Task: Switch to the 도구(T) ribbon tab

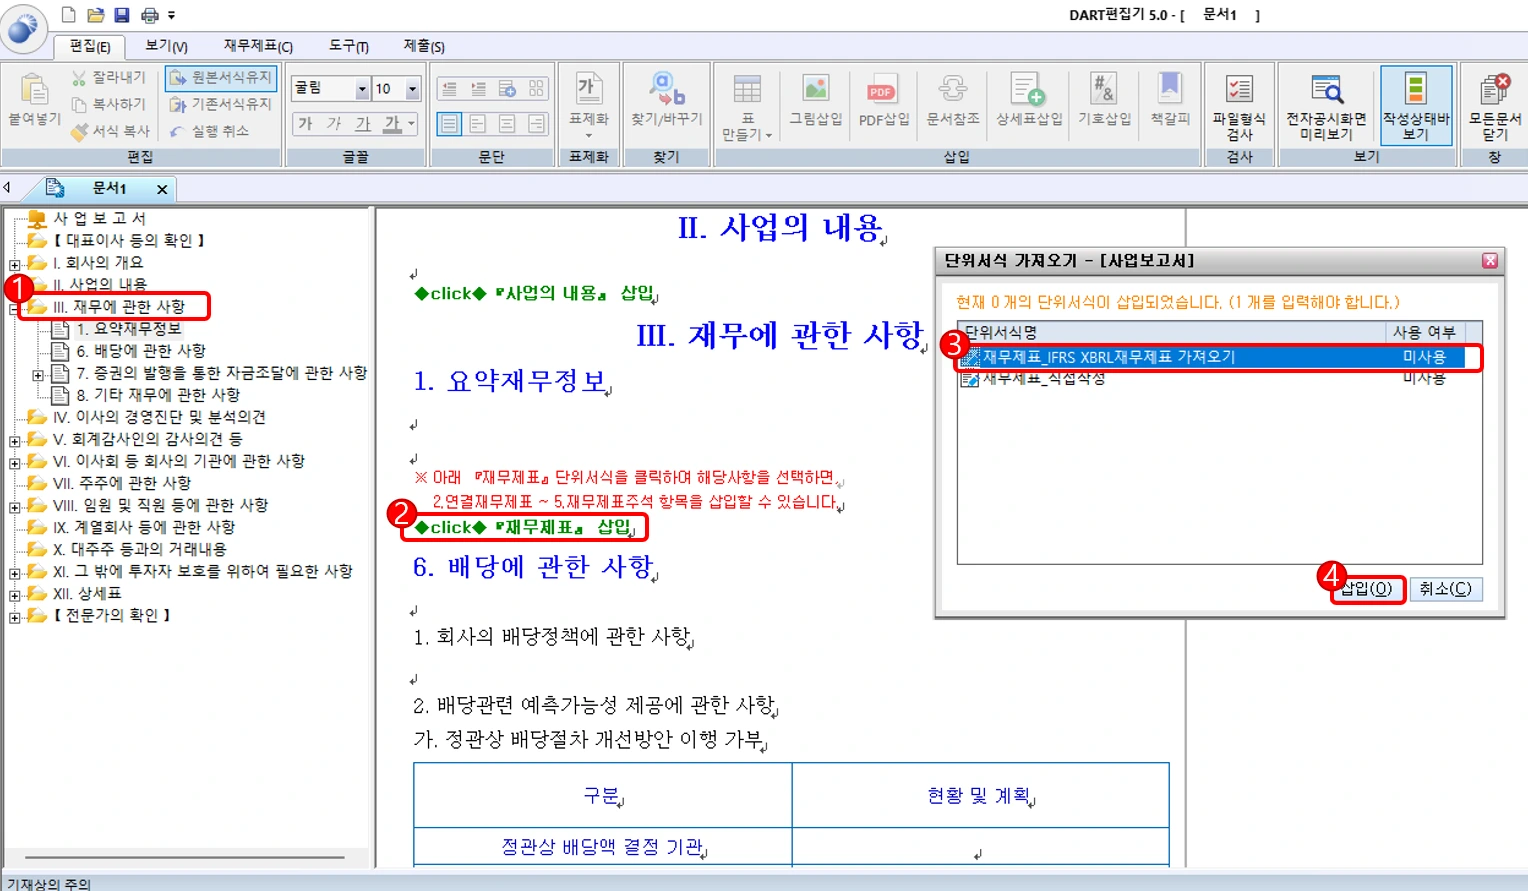Action: pyautogui.click(x=349, y=46)
